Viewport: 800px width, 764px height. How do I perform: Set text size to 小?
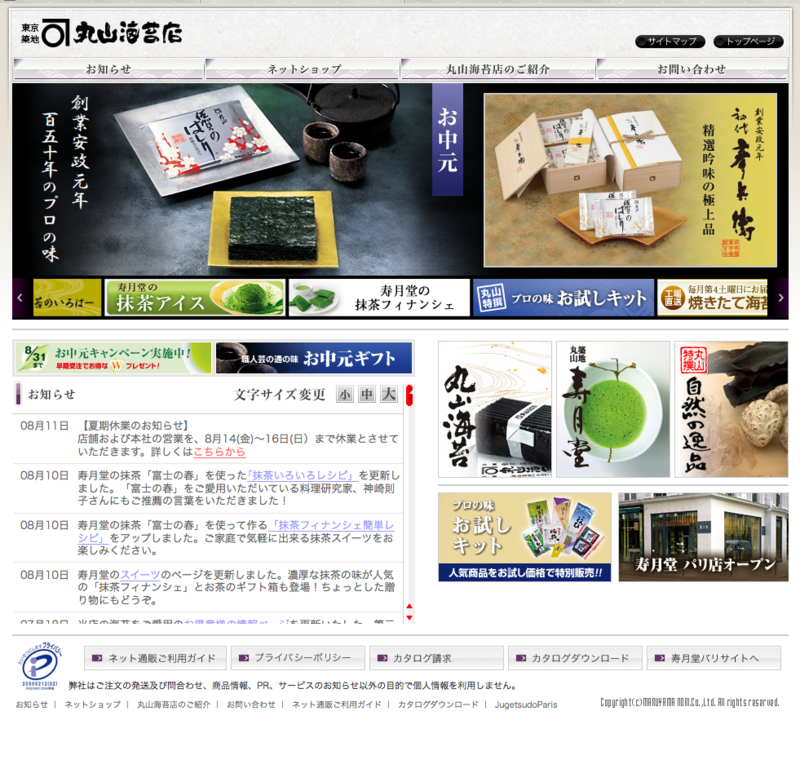pos(345,395)
